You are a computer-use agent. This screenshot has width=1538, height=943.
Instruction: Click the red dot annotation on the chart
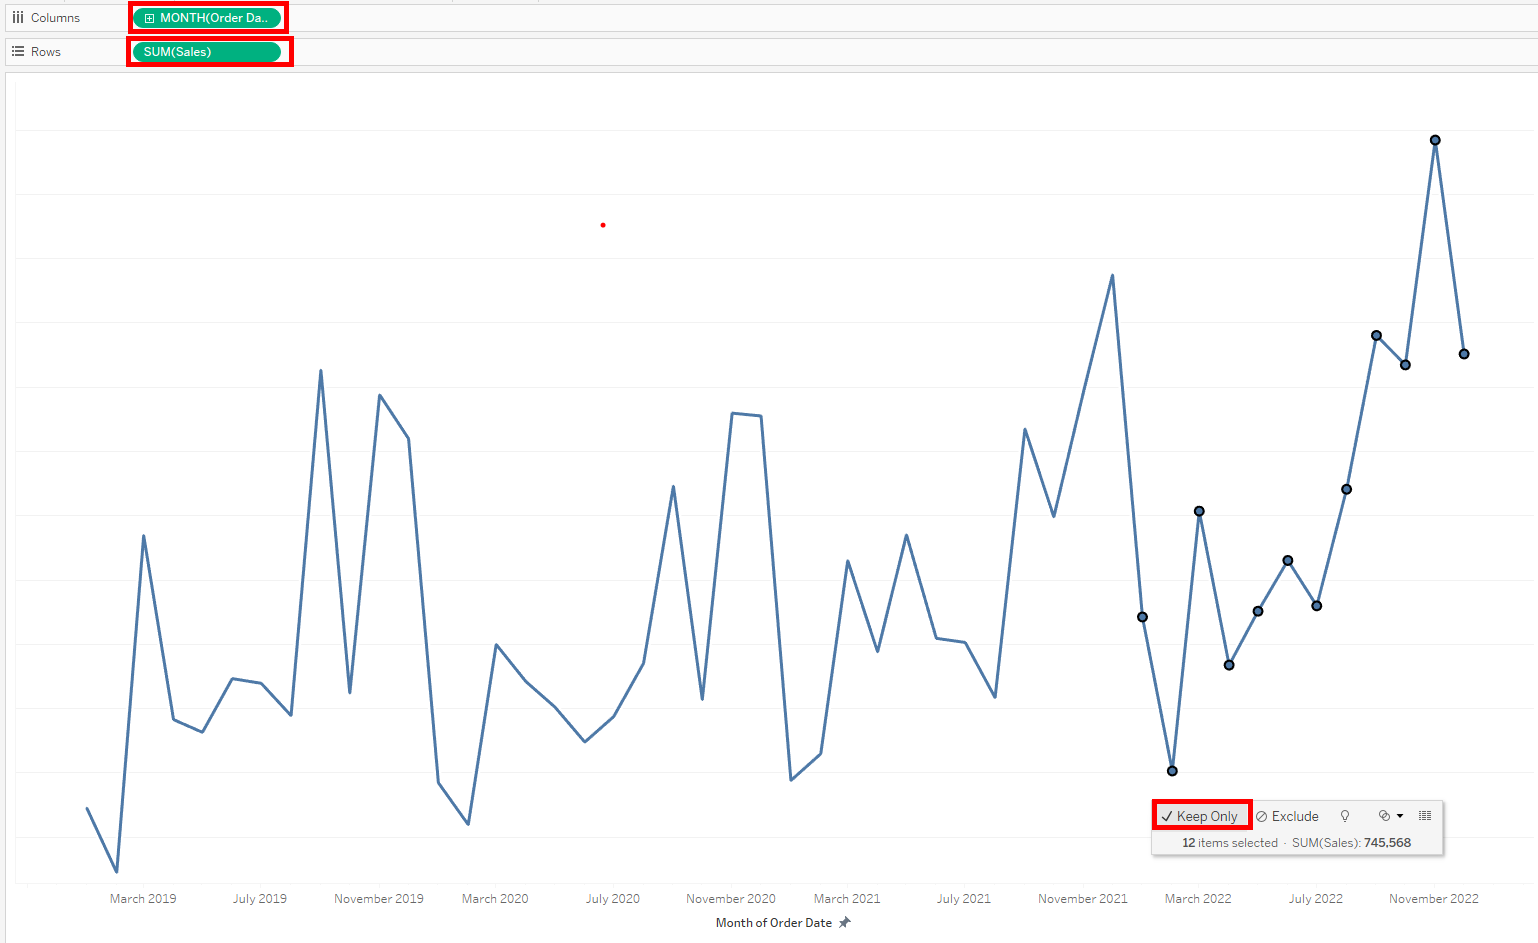[602, 225]
